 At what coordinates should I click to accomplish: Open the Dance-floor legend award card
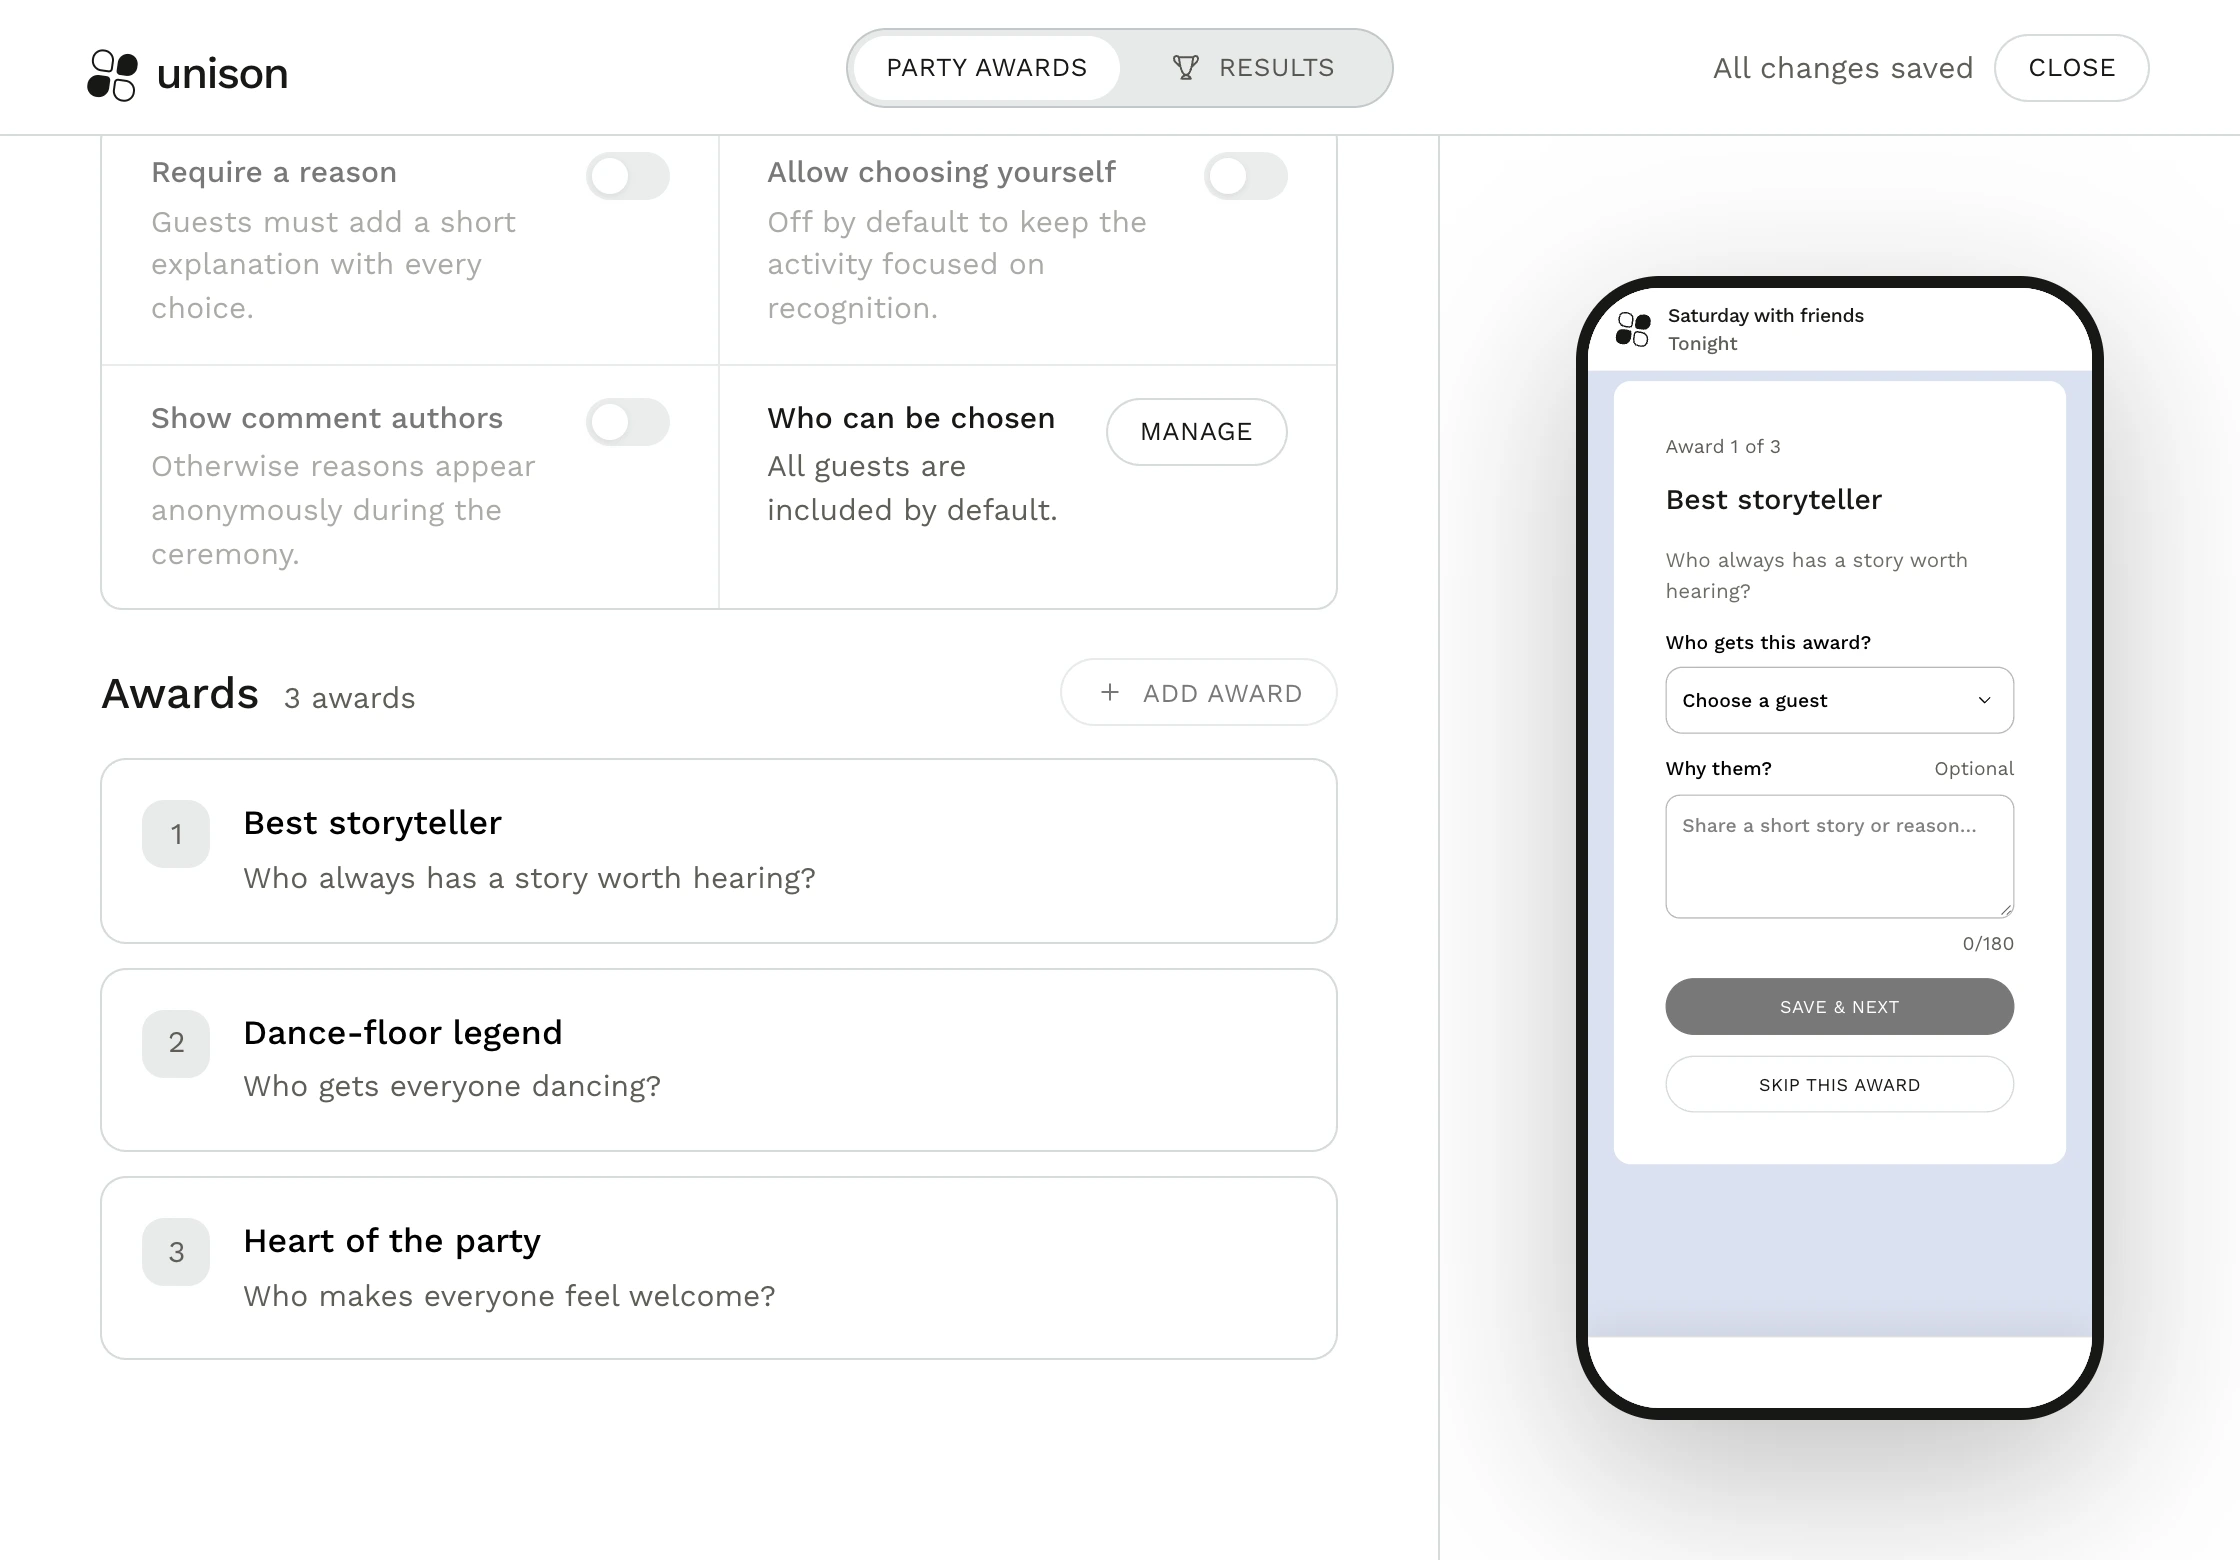[719, 1060]
